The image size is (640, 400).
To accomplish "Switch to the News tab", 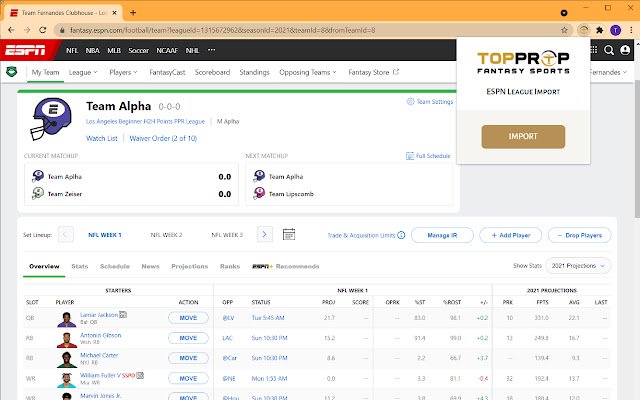I will click(x=150, y=266).
